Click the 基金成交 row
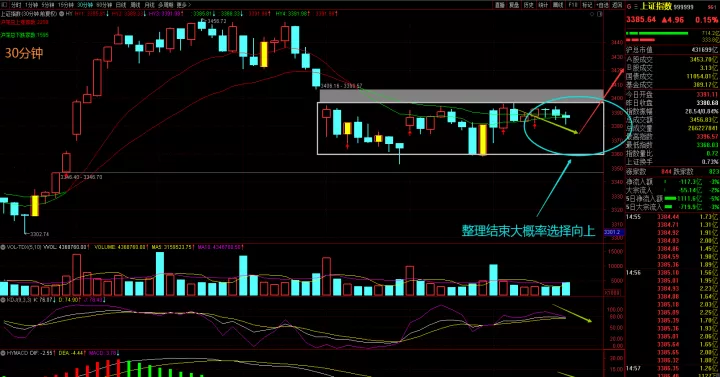Image resolution: width=720 pixels, height=377 pixels. (672, 85)
